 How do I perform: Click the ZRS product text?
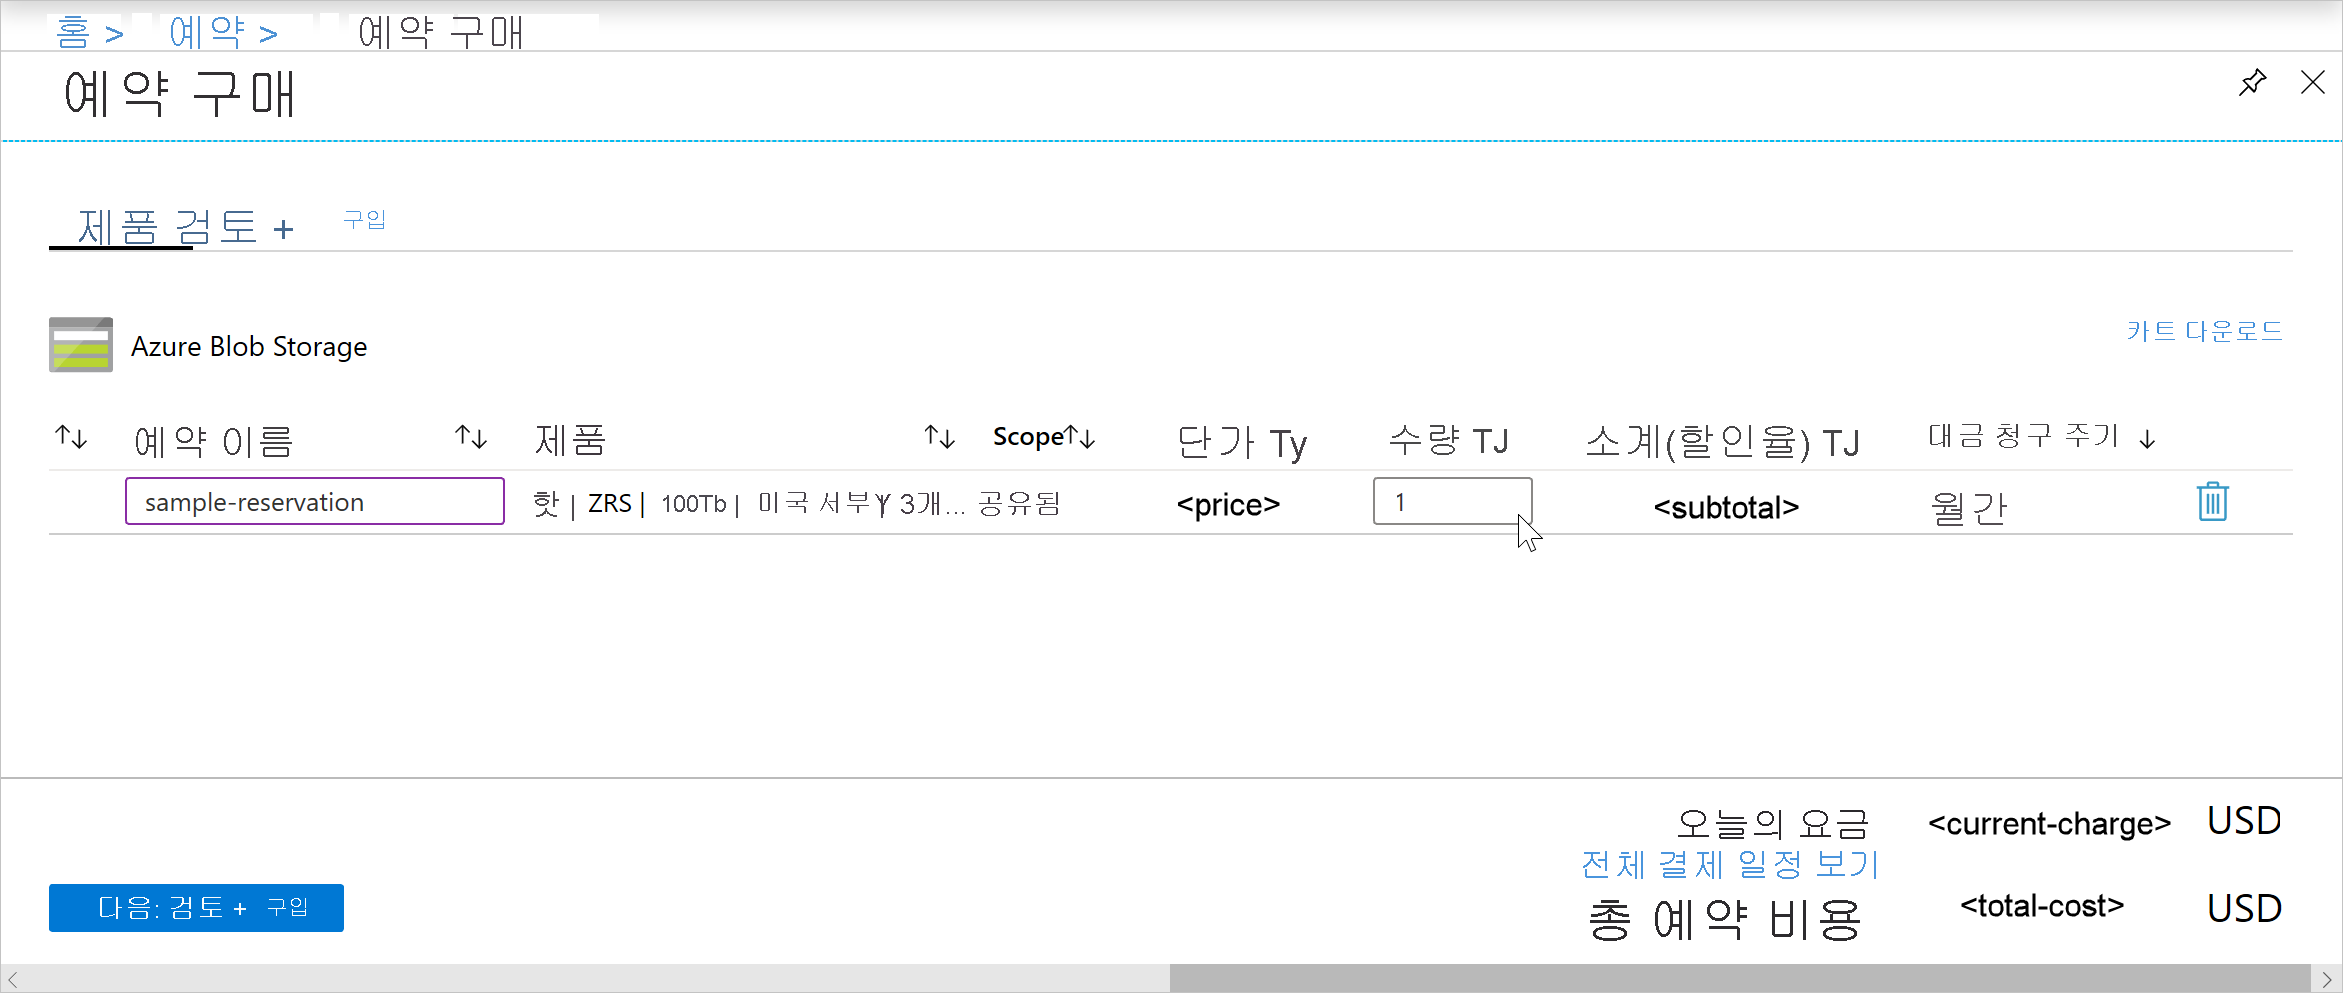coord(609,503)
